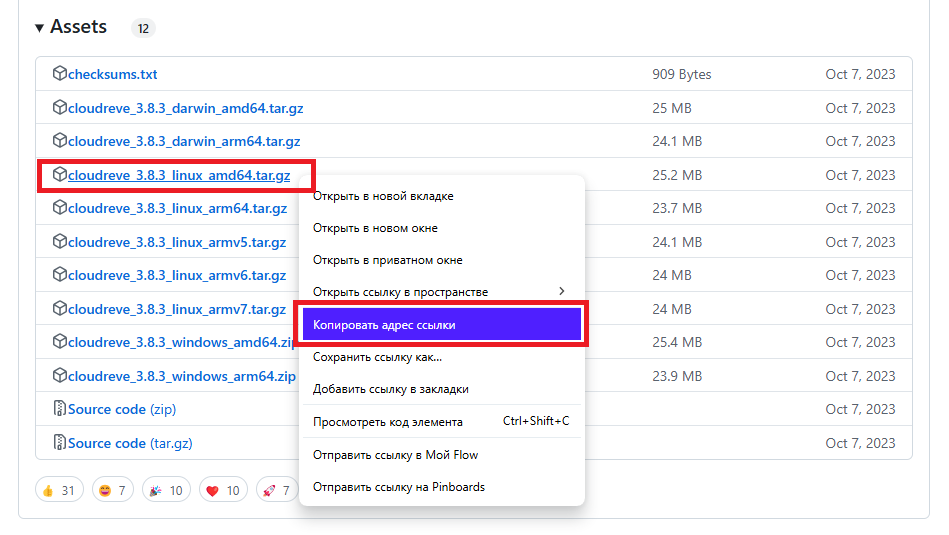Click the '23.9 MB' size text

(677, 376)
